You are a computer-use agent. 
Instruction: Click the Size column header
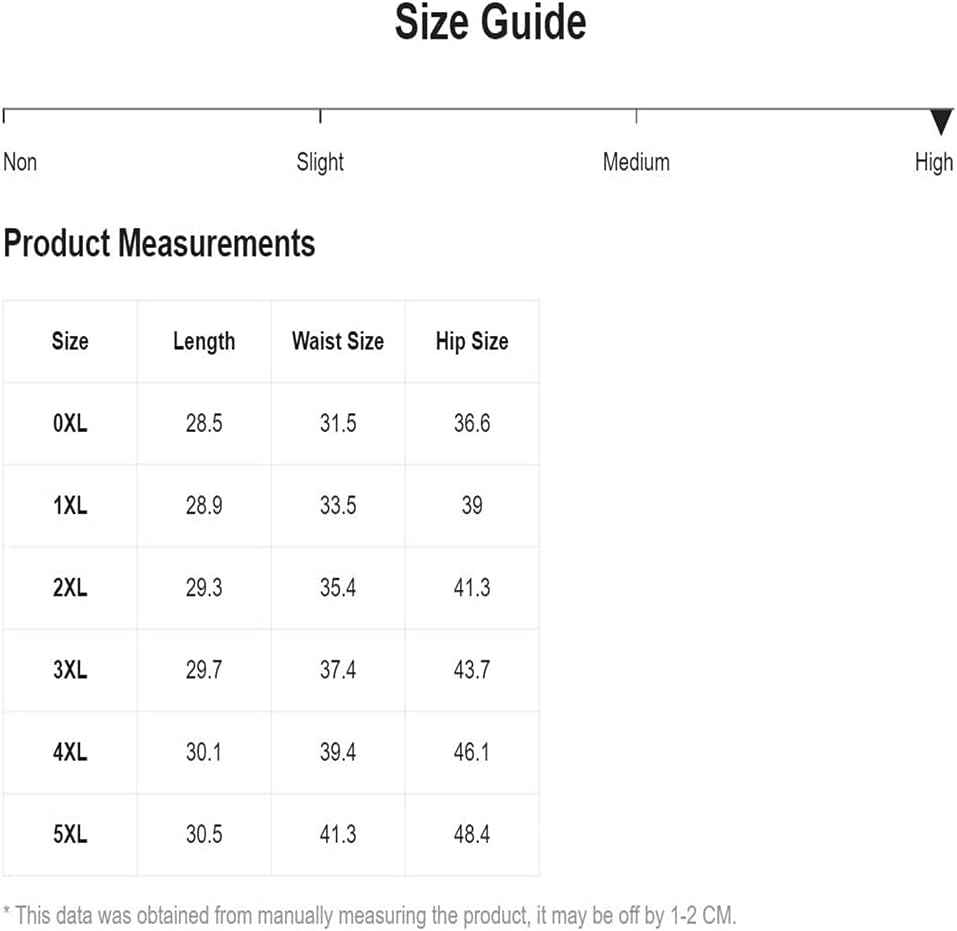[70, 341]
